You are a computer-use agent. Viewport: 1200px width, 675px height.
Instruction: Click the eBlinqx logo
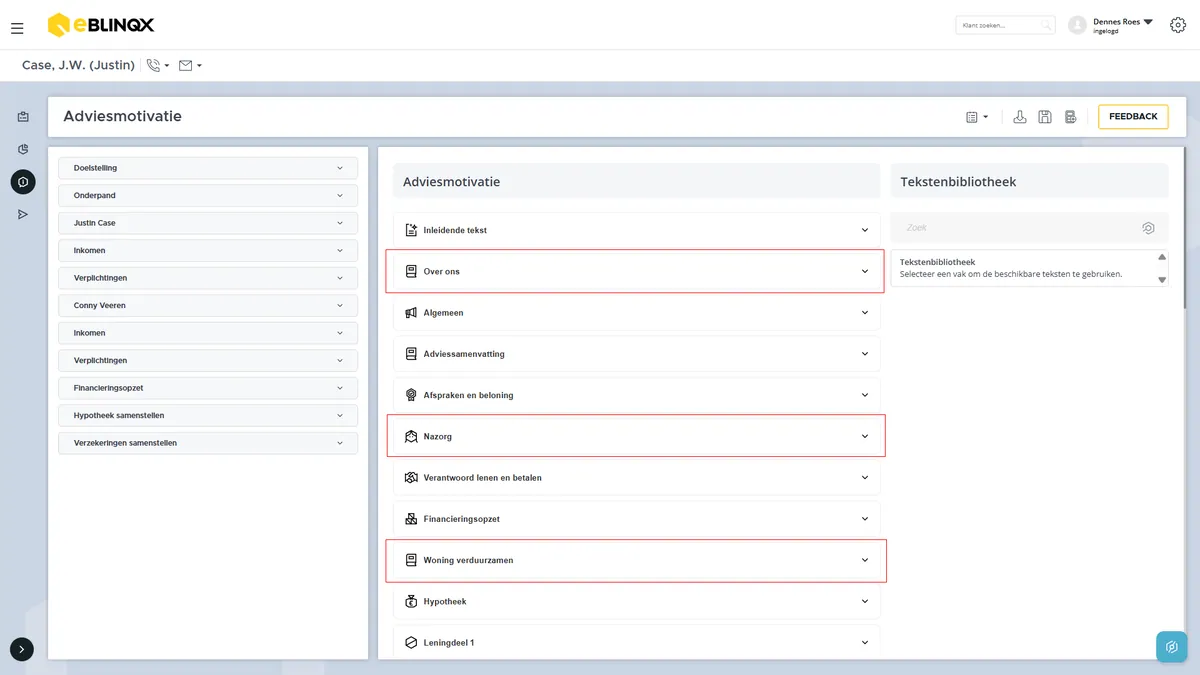(101, 25)
